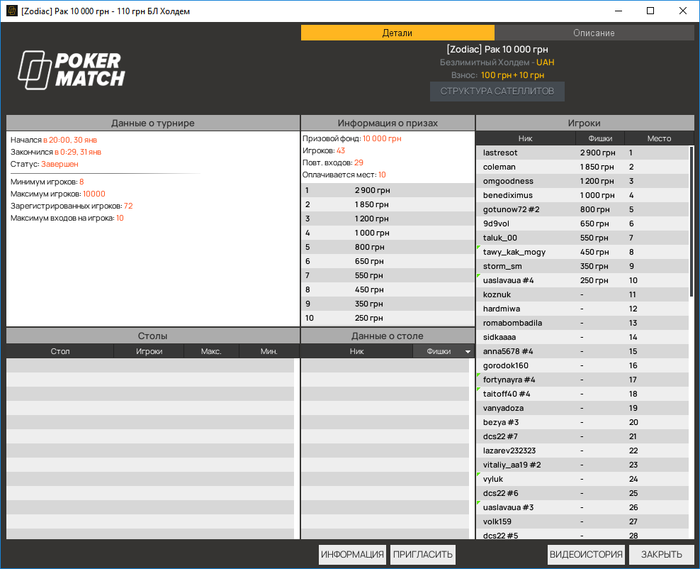Click prize row 10 with 250 грн
This screenshot has height=569, width=700.
[x=388, y=318]
